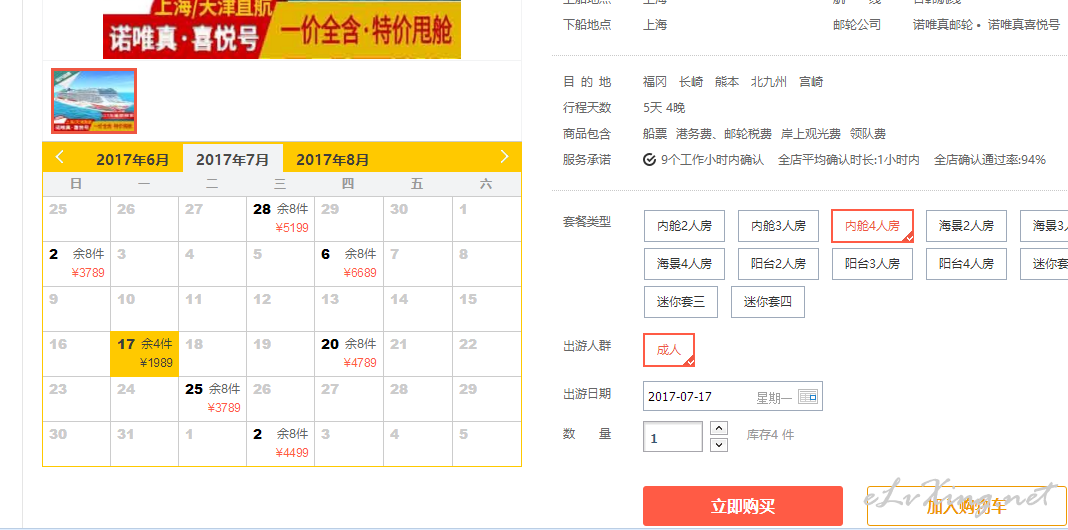Click the 9个工作小时内确认 service promise checkmark
The width and height of the screenshot is (1068, 530).
coord(649,160)
